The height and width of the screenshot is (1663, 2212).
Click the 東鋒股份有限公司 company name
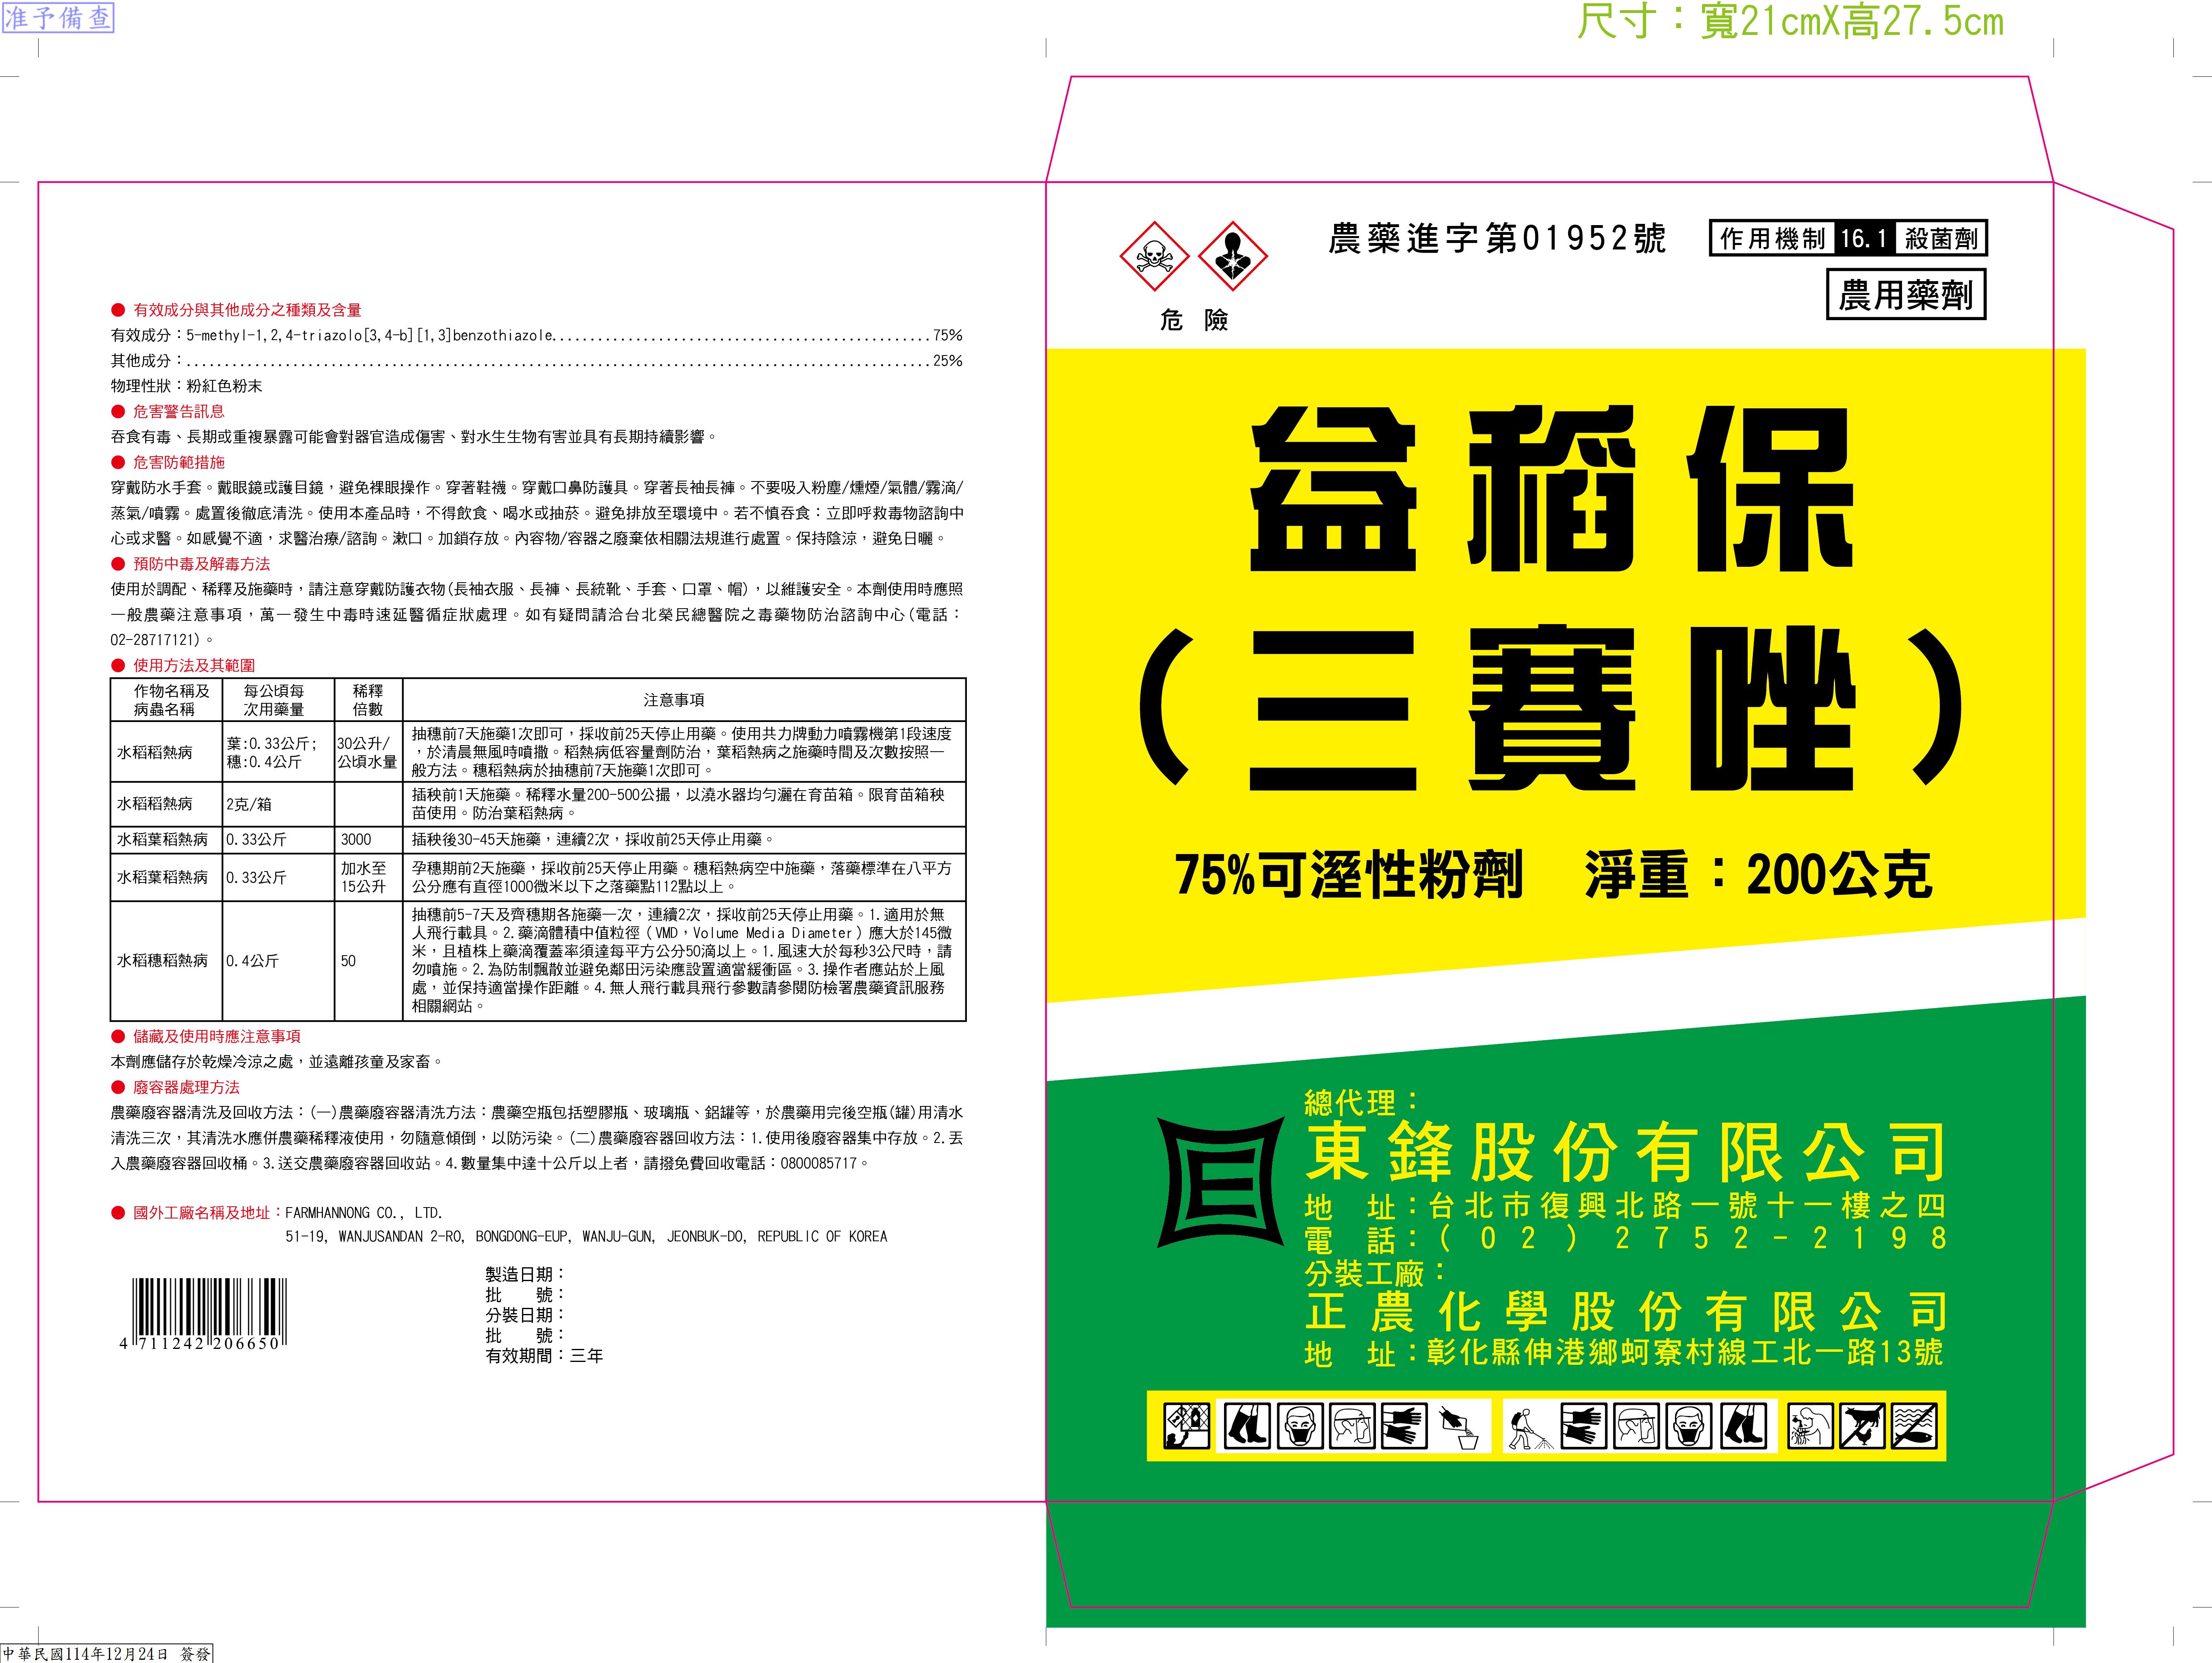click(1625, 1152)
